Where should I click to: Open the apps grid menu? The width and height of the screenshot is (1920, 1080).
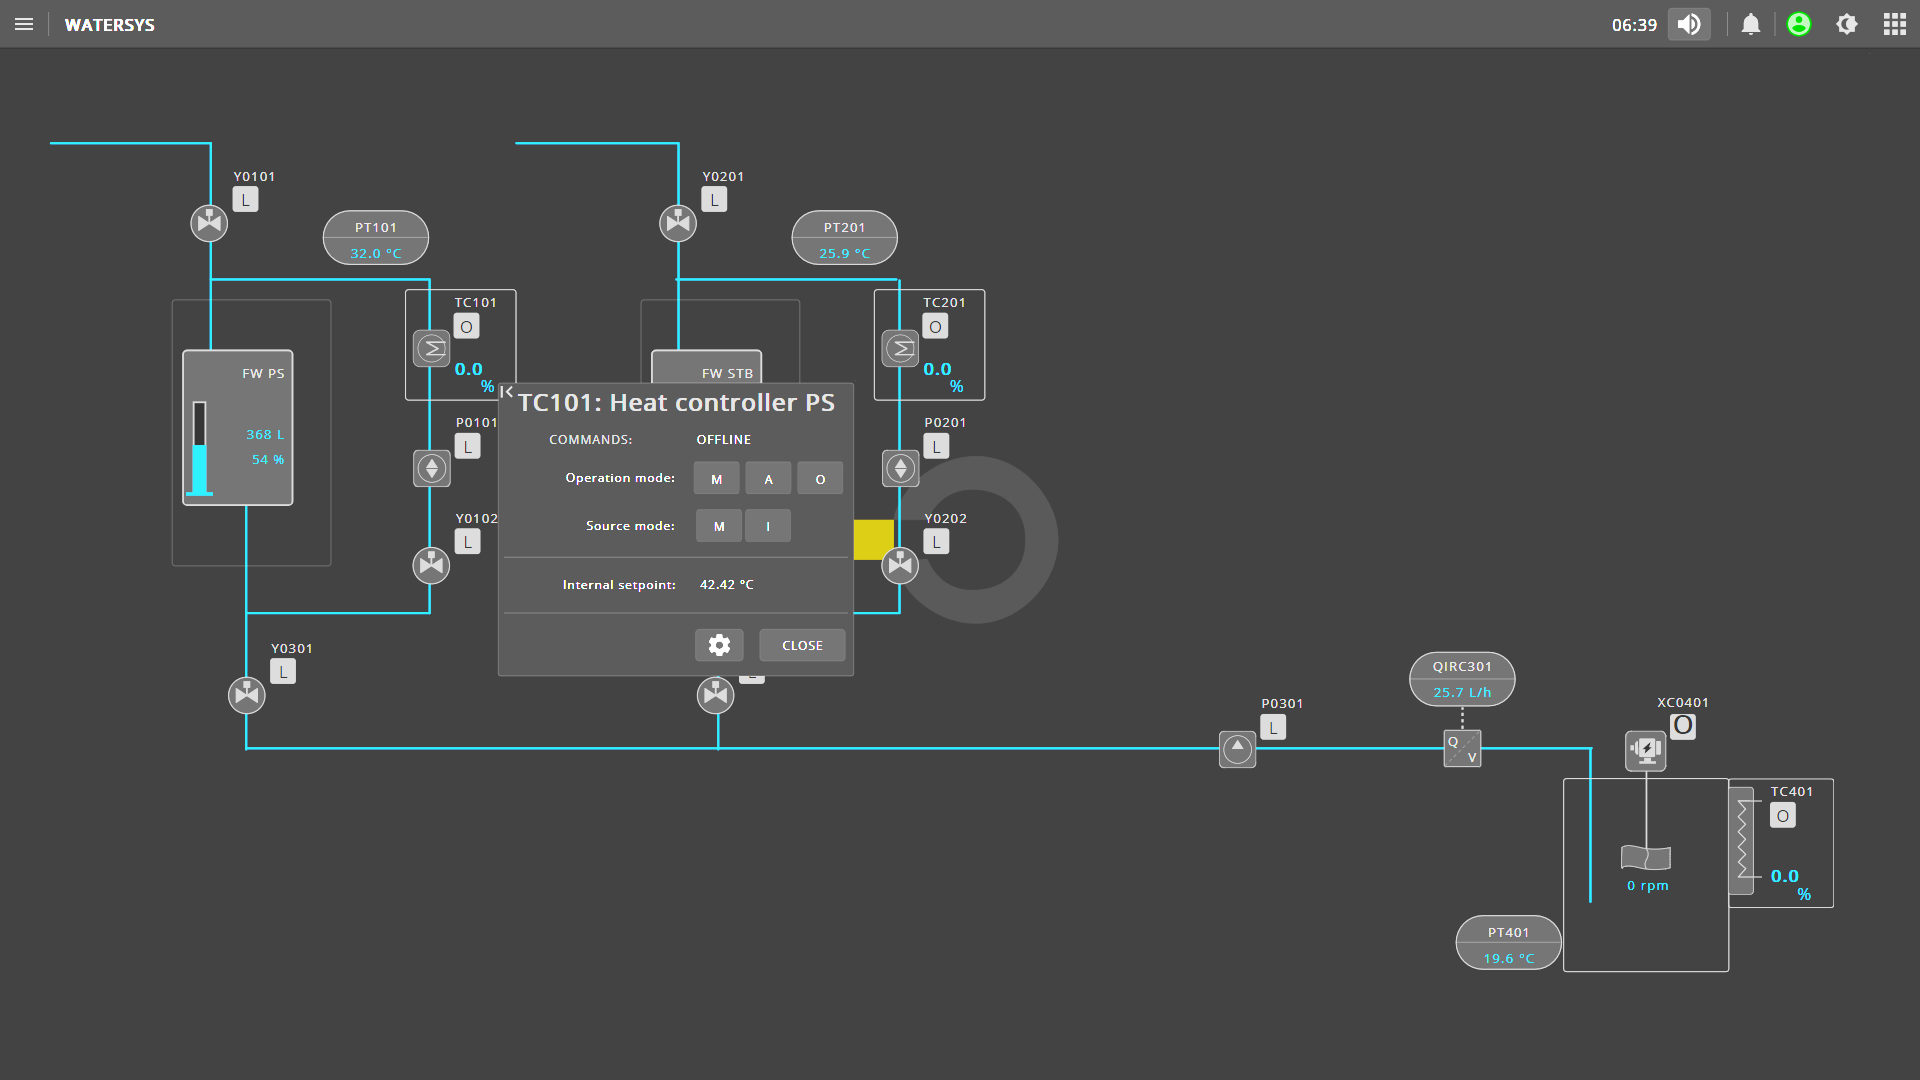tap(1894, 24)
